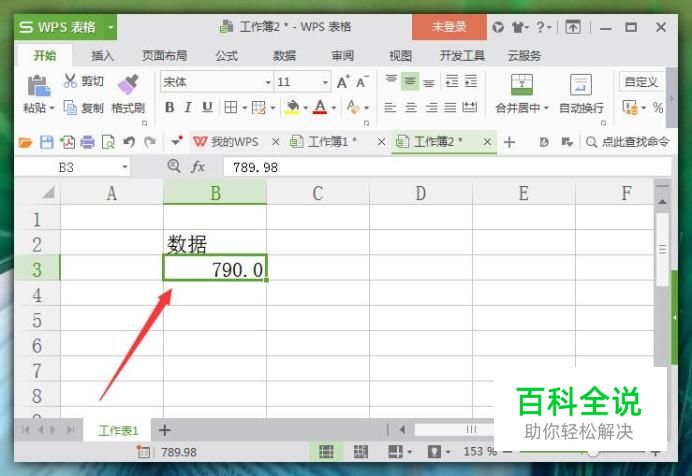Expand the Paste options arrow
692x476 pixels.
click(52, 108)
